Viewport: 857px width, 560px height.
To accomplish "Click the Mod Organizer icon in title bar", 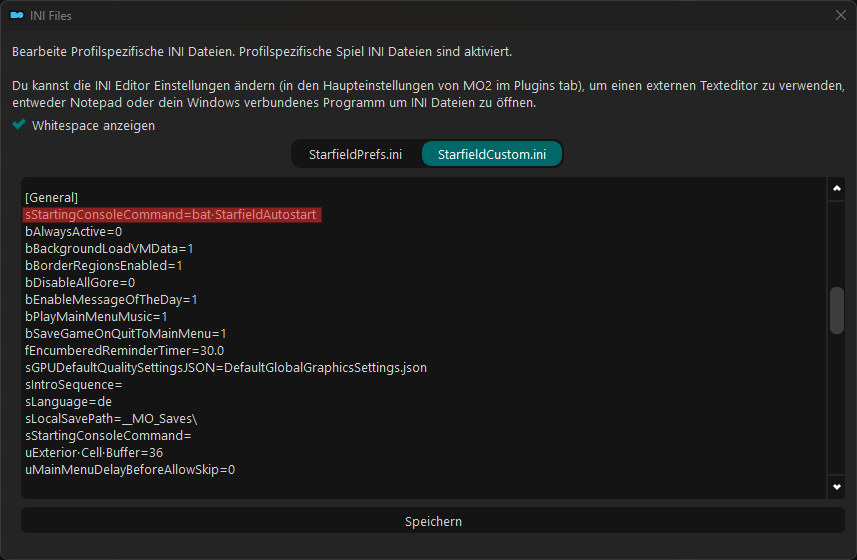I will [17, 15].
